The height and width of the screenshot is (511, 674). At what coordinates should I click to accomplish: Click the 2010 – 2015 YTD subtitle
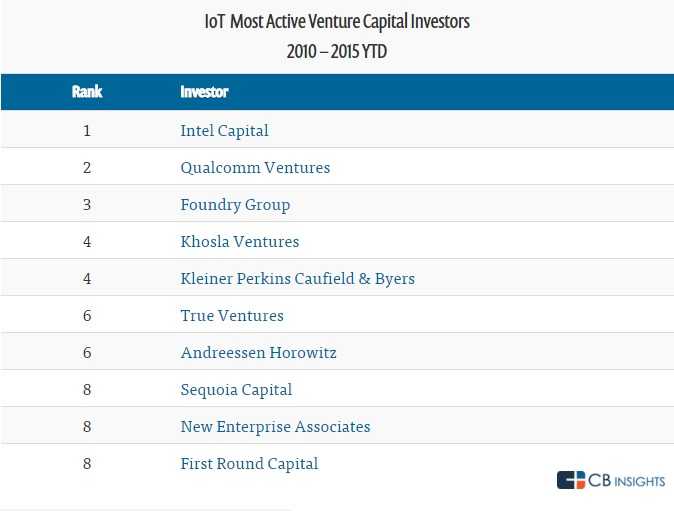click(x=336, y=52)
